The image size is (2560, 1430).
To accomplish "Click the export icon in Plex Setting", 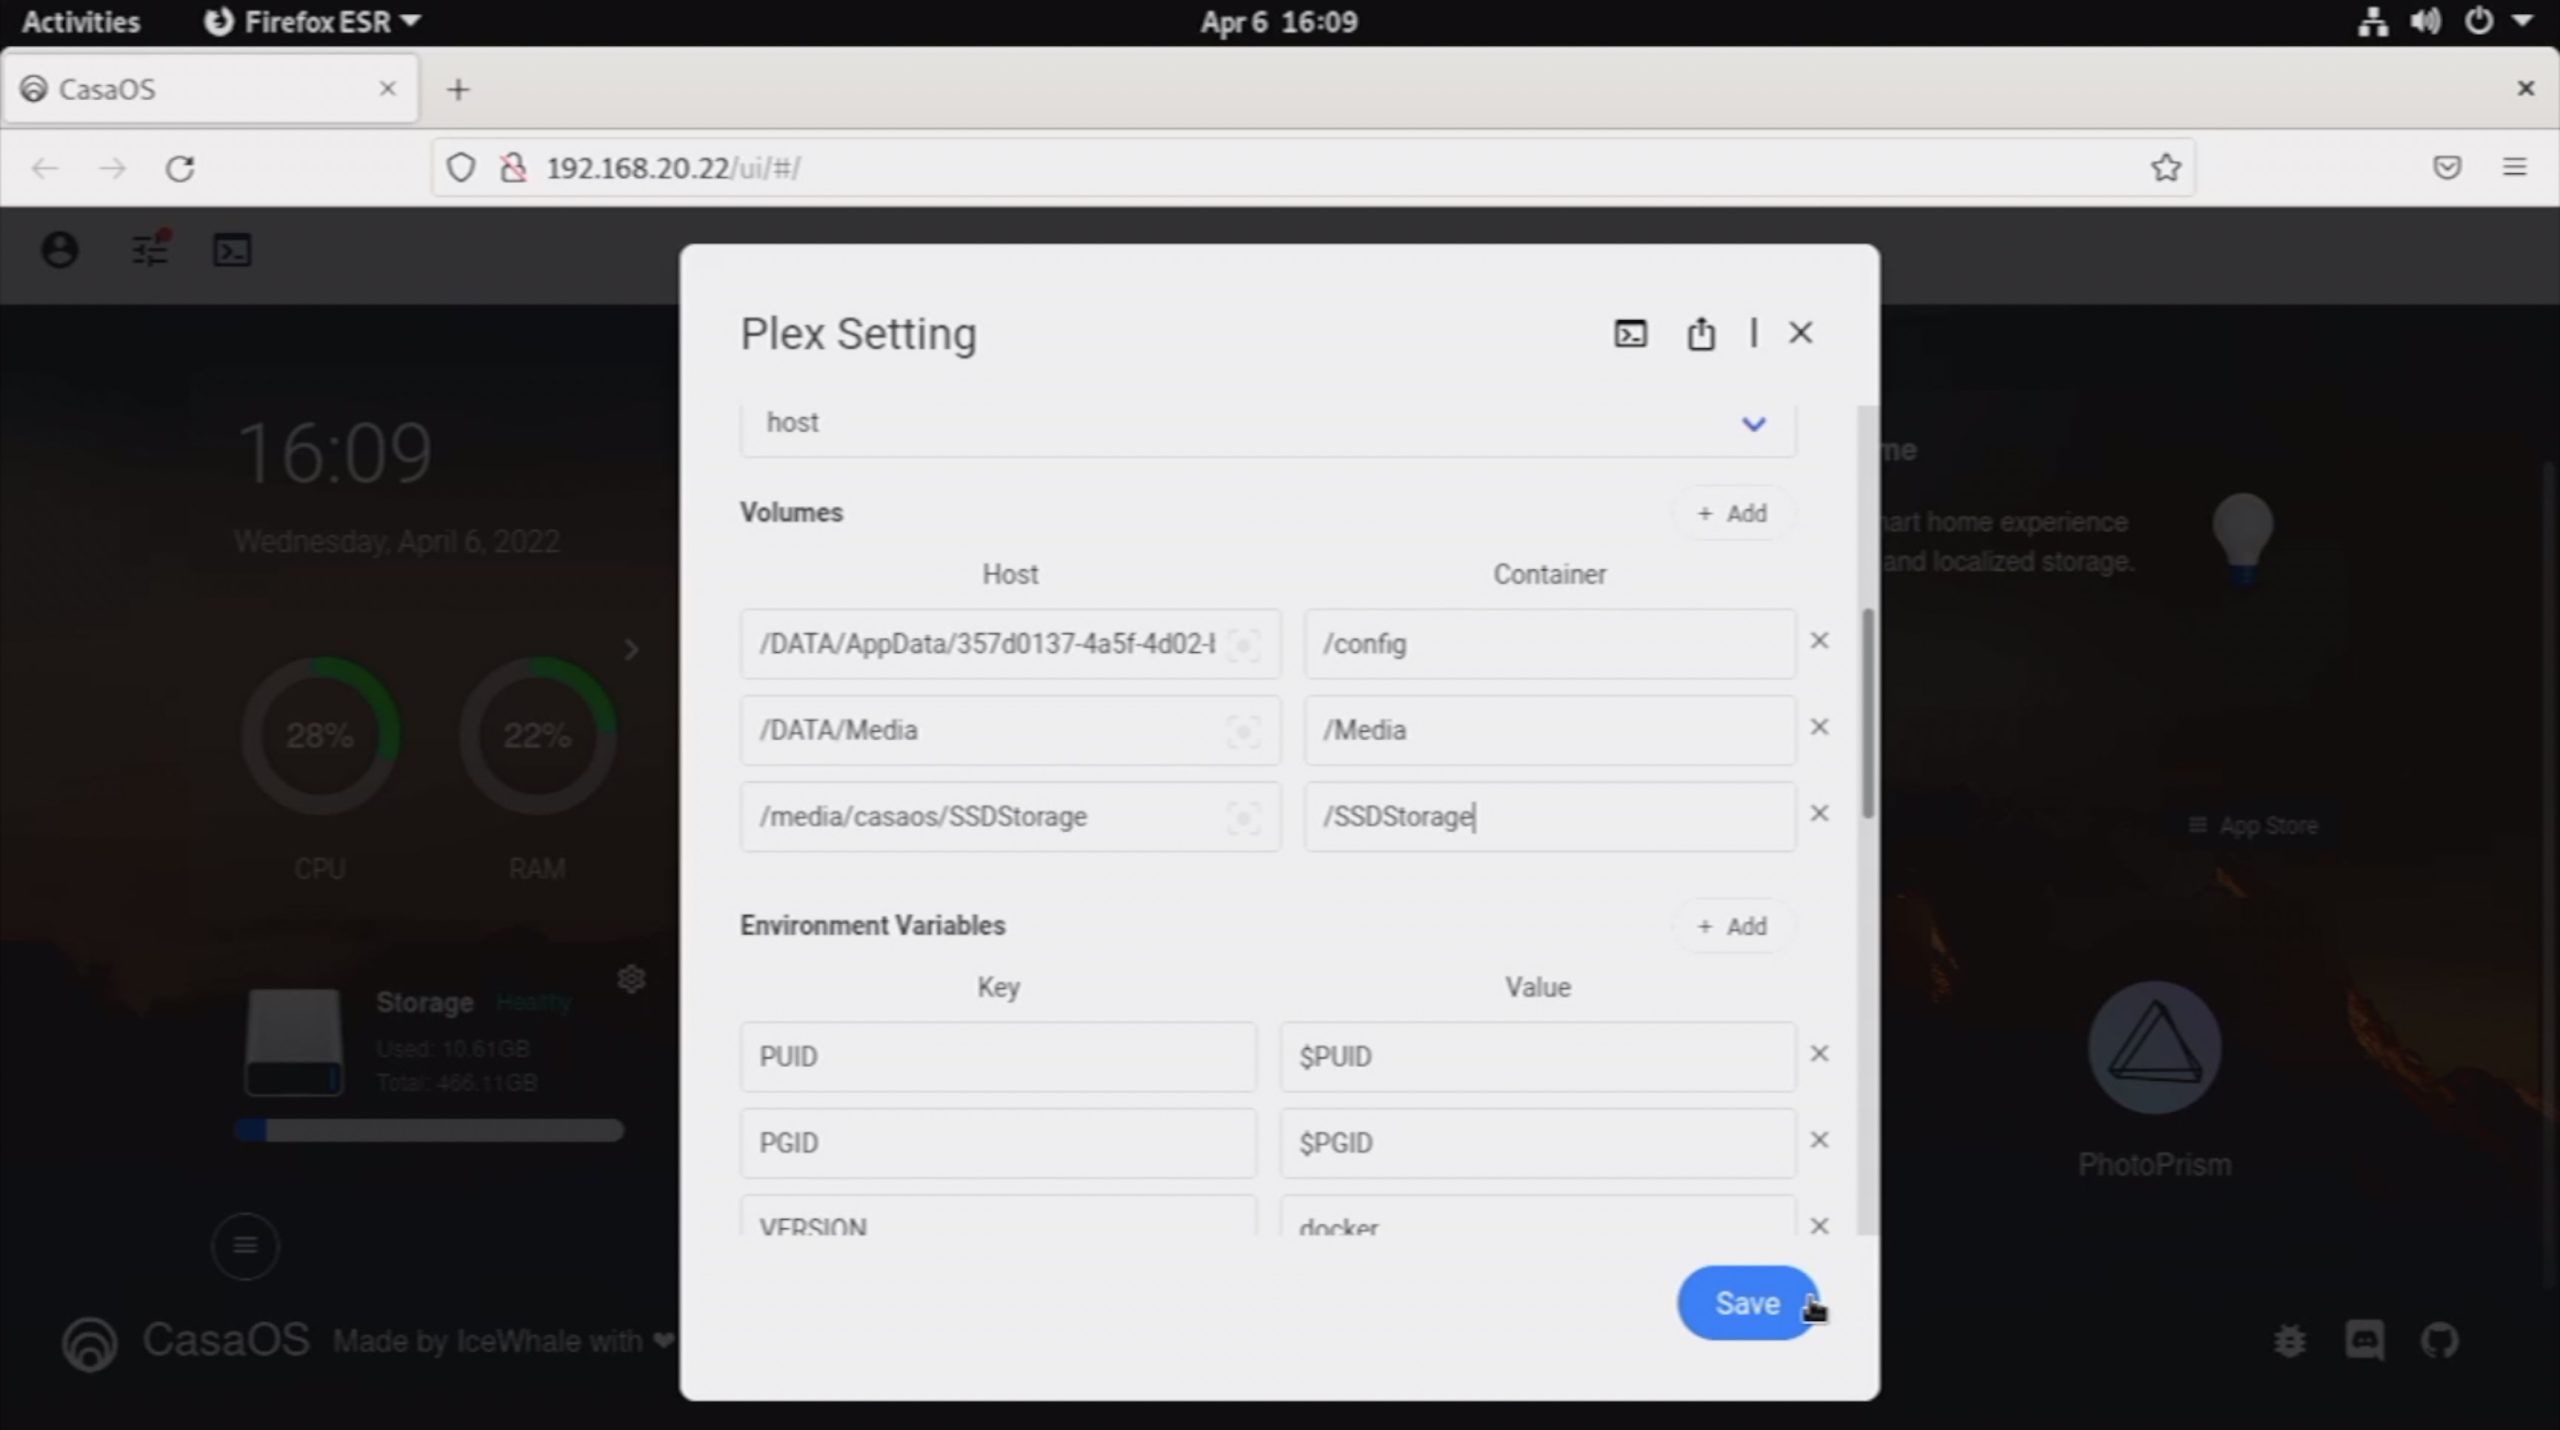I will tap(1700, 333).
